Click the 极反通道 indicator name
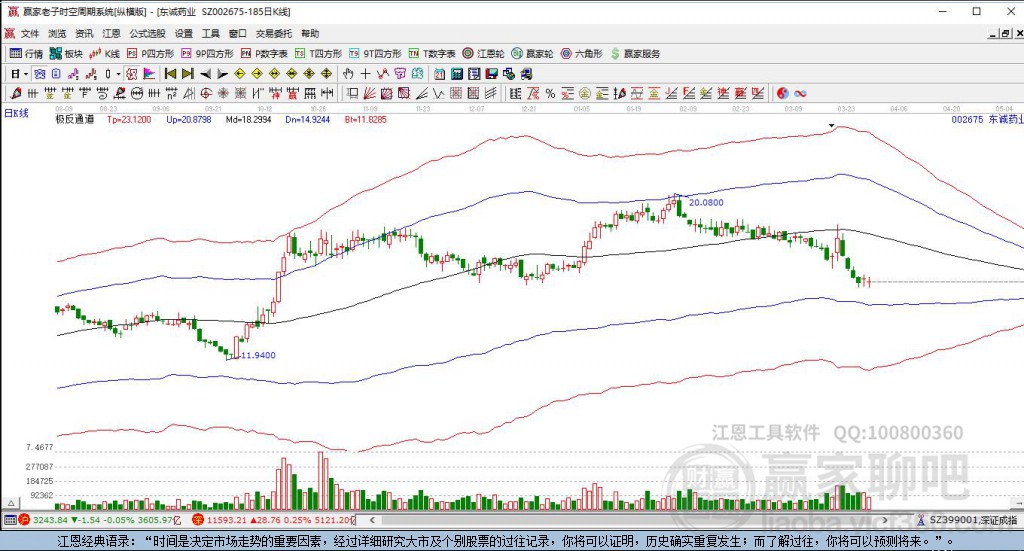1024x551 pixels. click(74, 119)
